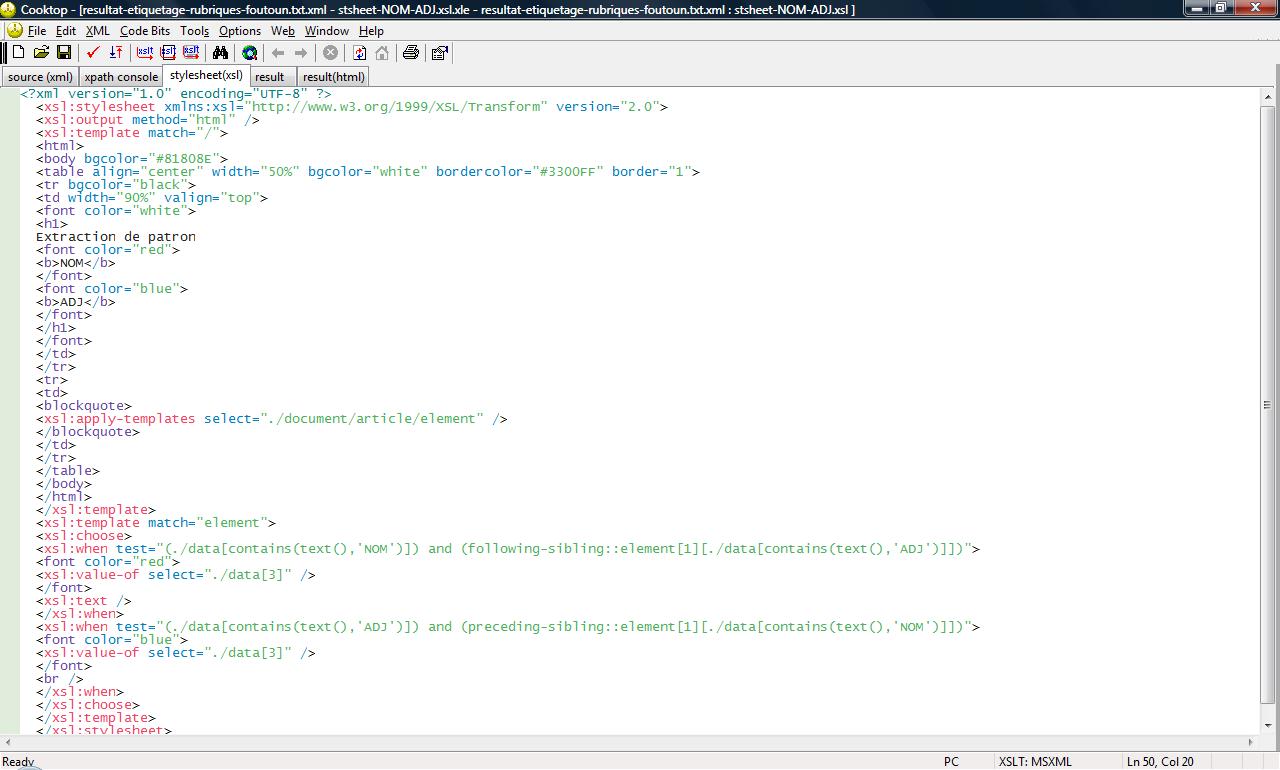Click the stop circle icon
Screen dimensions: 1280x770
pos(330,53)
